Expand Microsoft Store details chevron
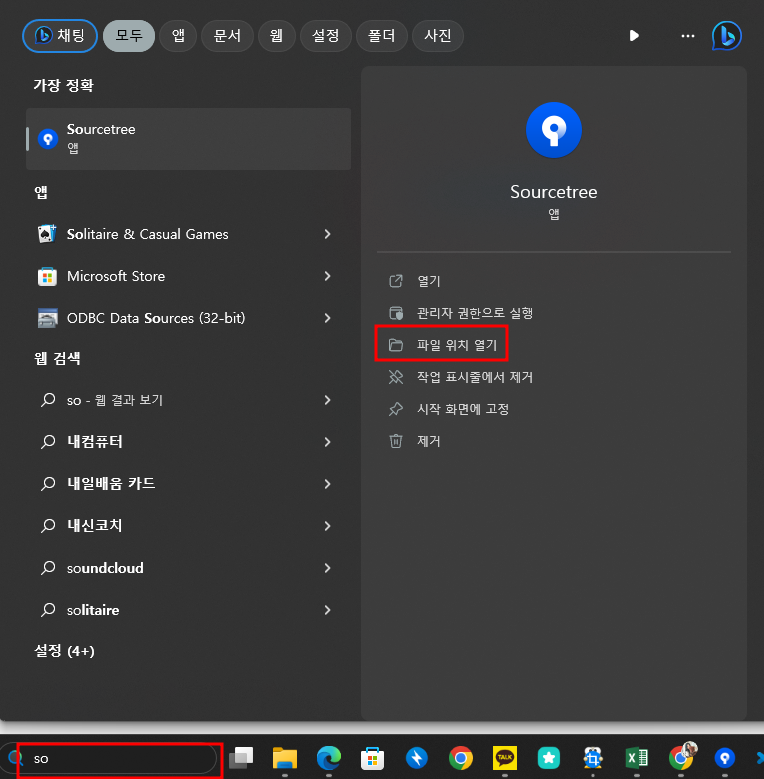The image size is (764, 779). coord(327,276)
